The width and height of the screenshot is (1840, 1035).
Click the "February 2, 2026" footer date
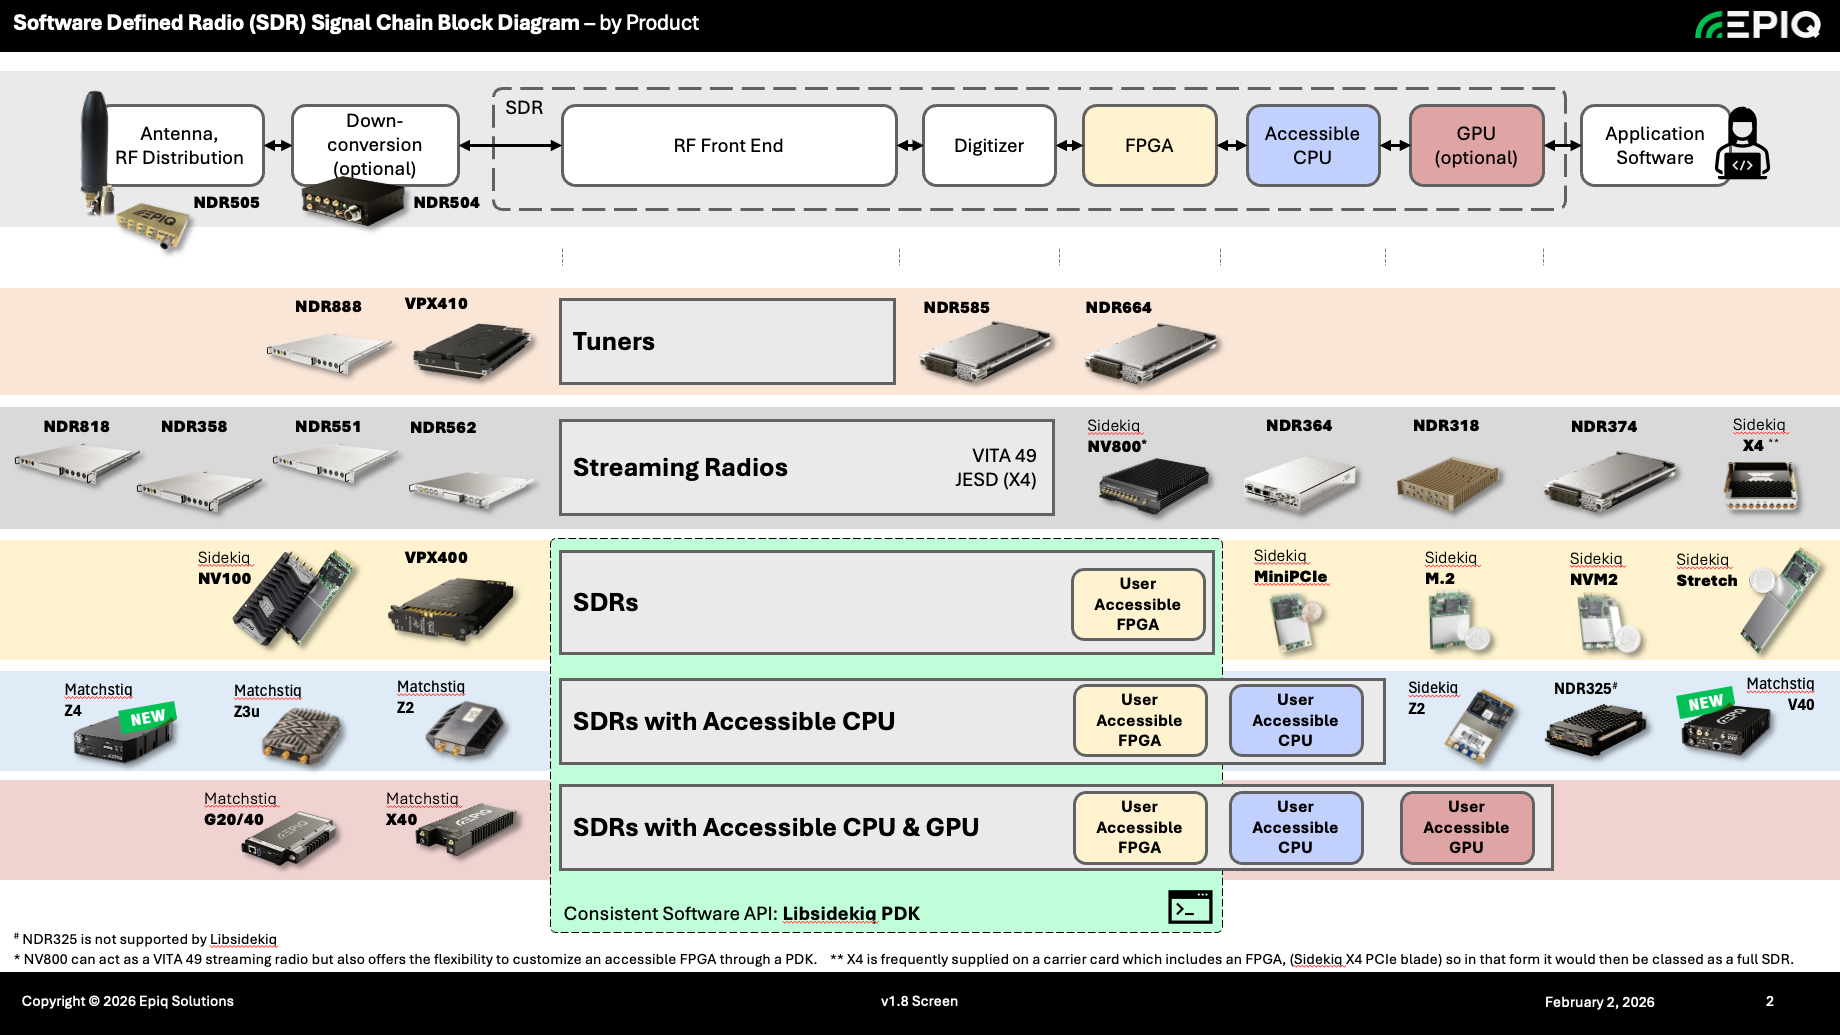pos(1600,1002)
